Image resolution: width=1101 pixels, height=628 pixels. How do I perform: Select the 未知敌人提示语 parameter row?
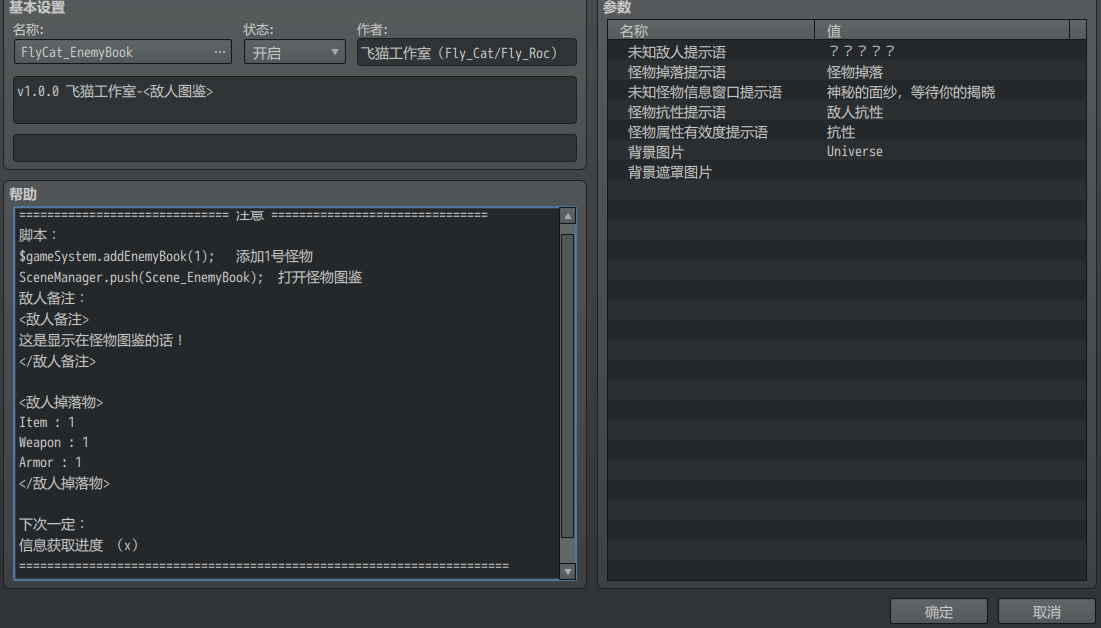[x=846, y=51]
